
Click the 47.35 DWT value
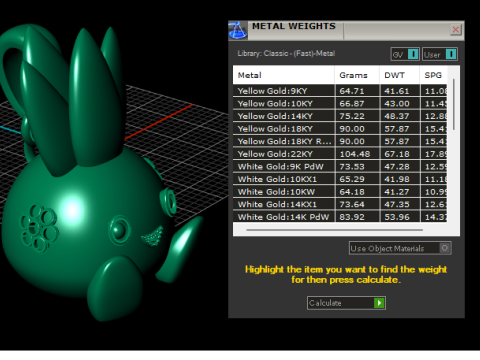[x=397, y=204]
